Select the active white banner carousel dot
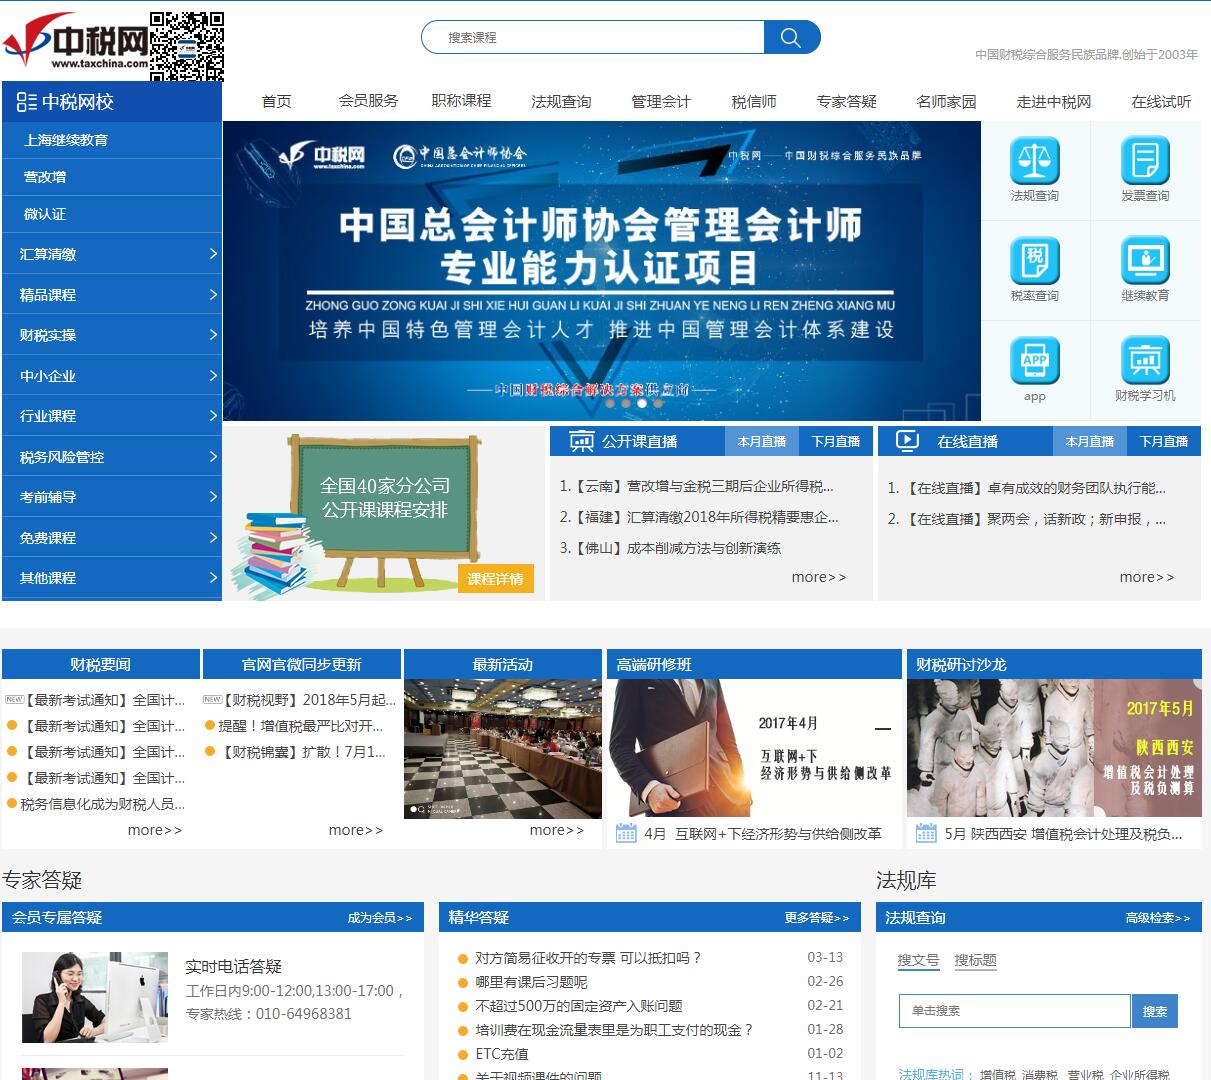Viewport: 1211px width, 1080px height. tap(642, 404)
